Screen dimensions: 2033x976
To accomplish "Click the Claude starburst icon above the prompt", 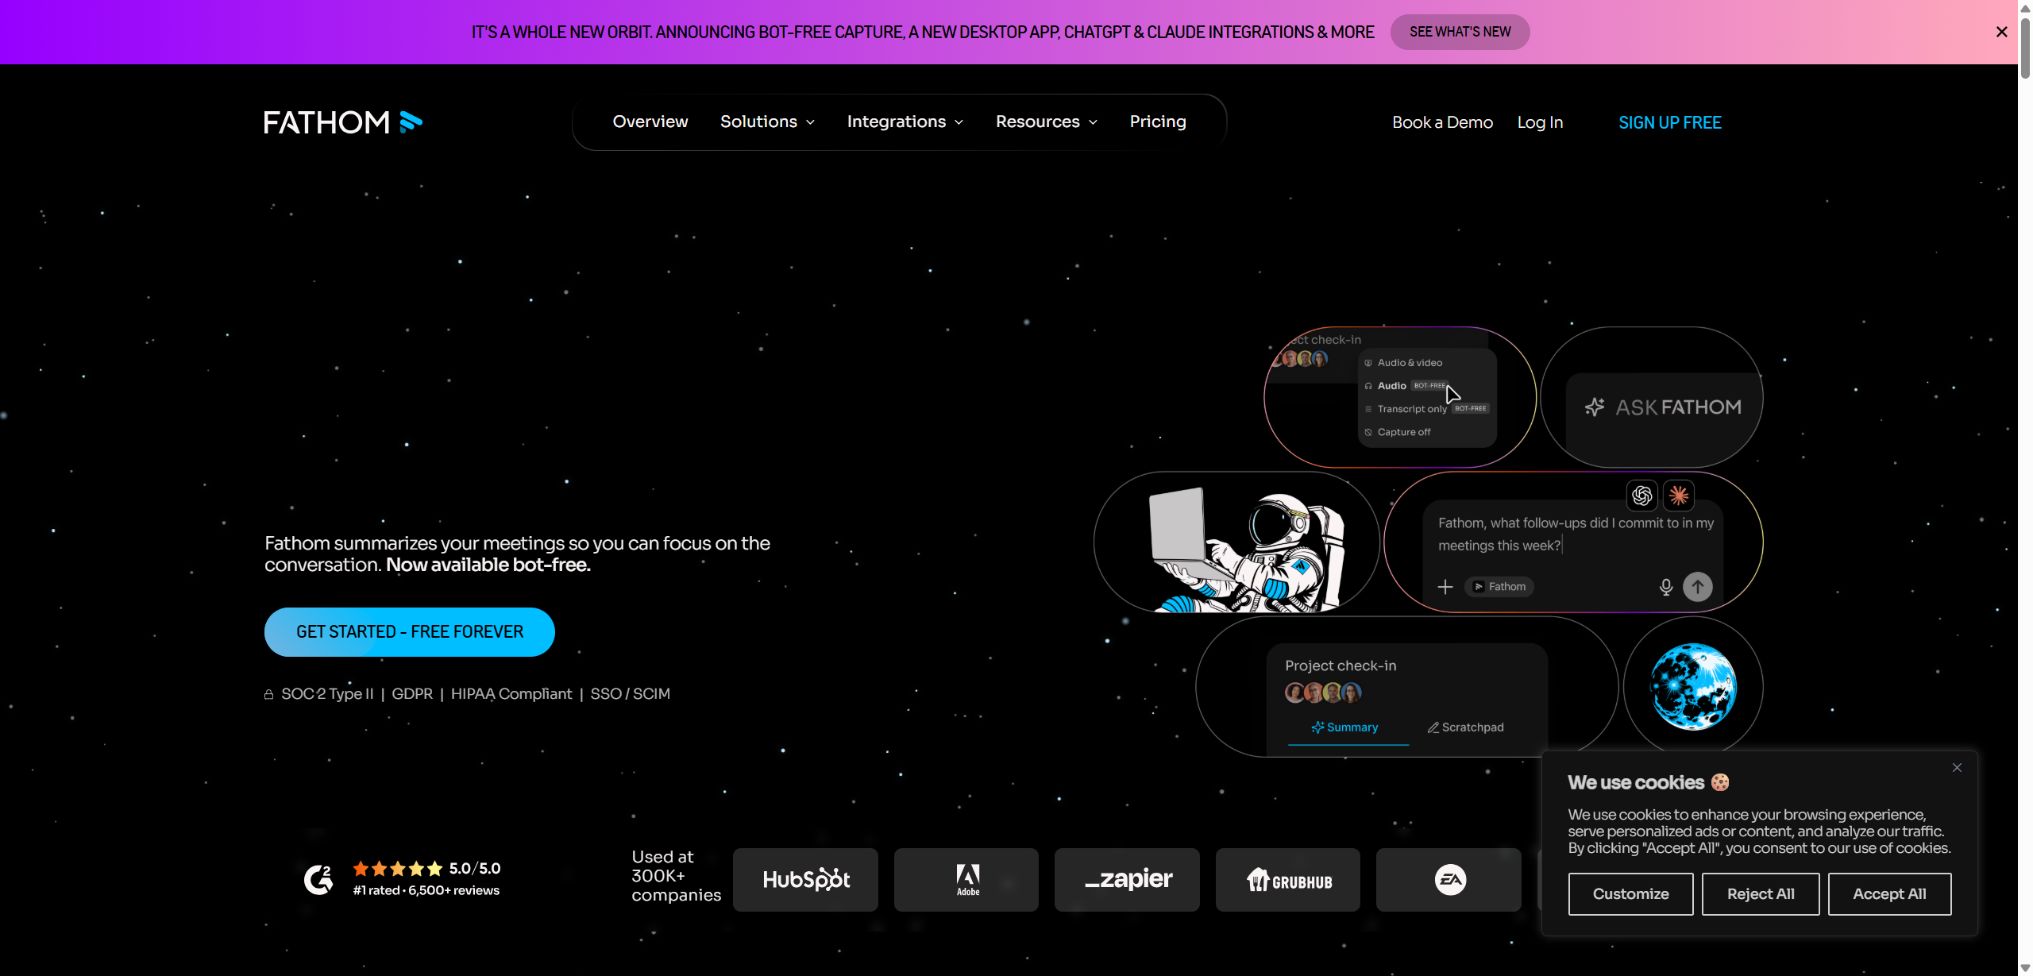I will coord(1679,495).
